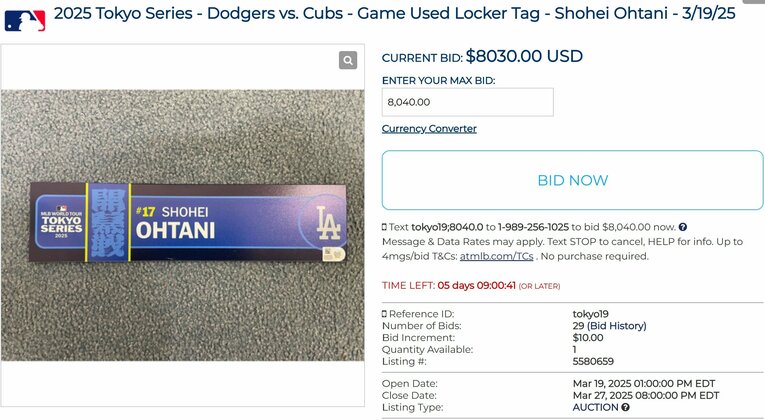Click the max bid input field
765x420 pixels.
click(467, 102)
